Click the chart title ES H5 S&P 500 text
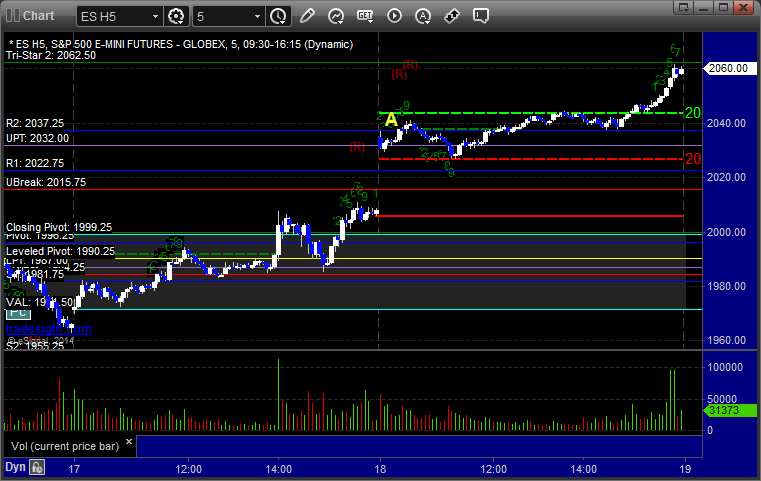Screen dimensions: 761x481 click(181, 44)
